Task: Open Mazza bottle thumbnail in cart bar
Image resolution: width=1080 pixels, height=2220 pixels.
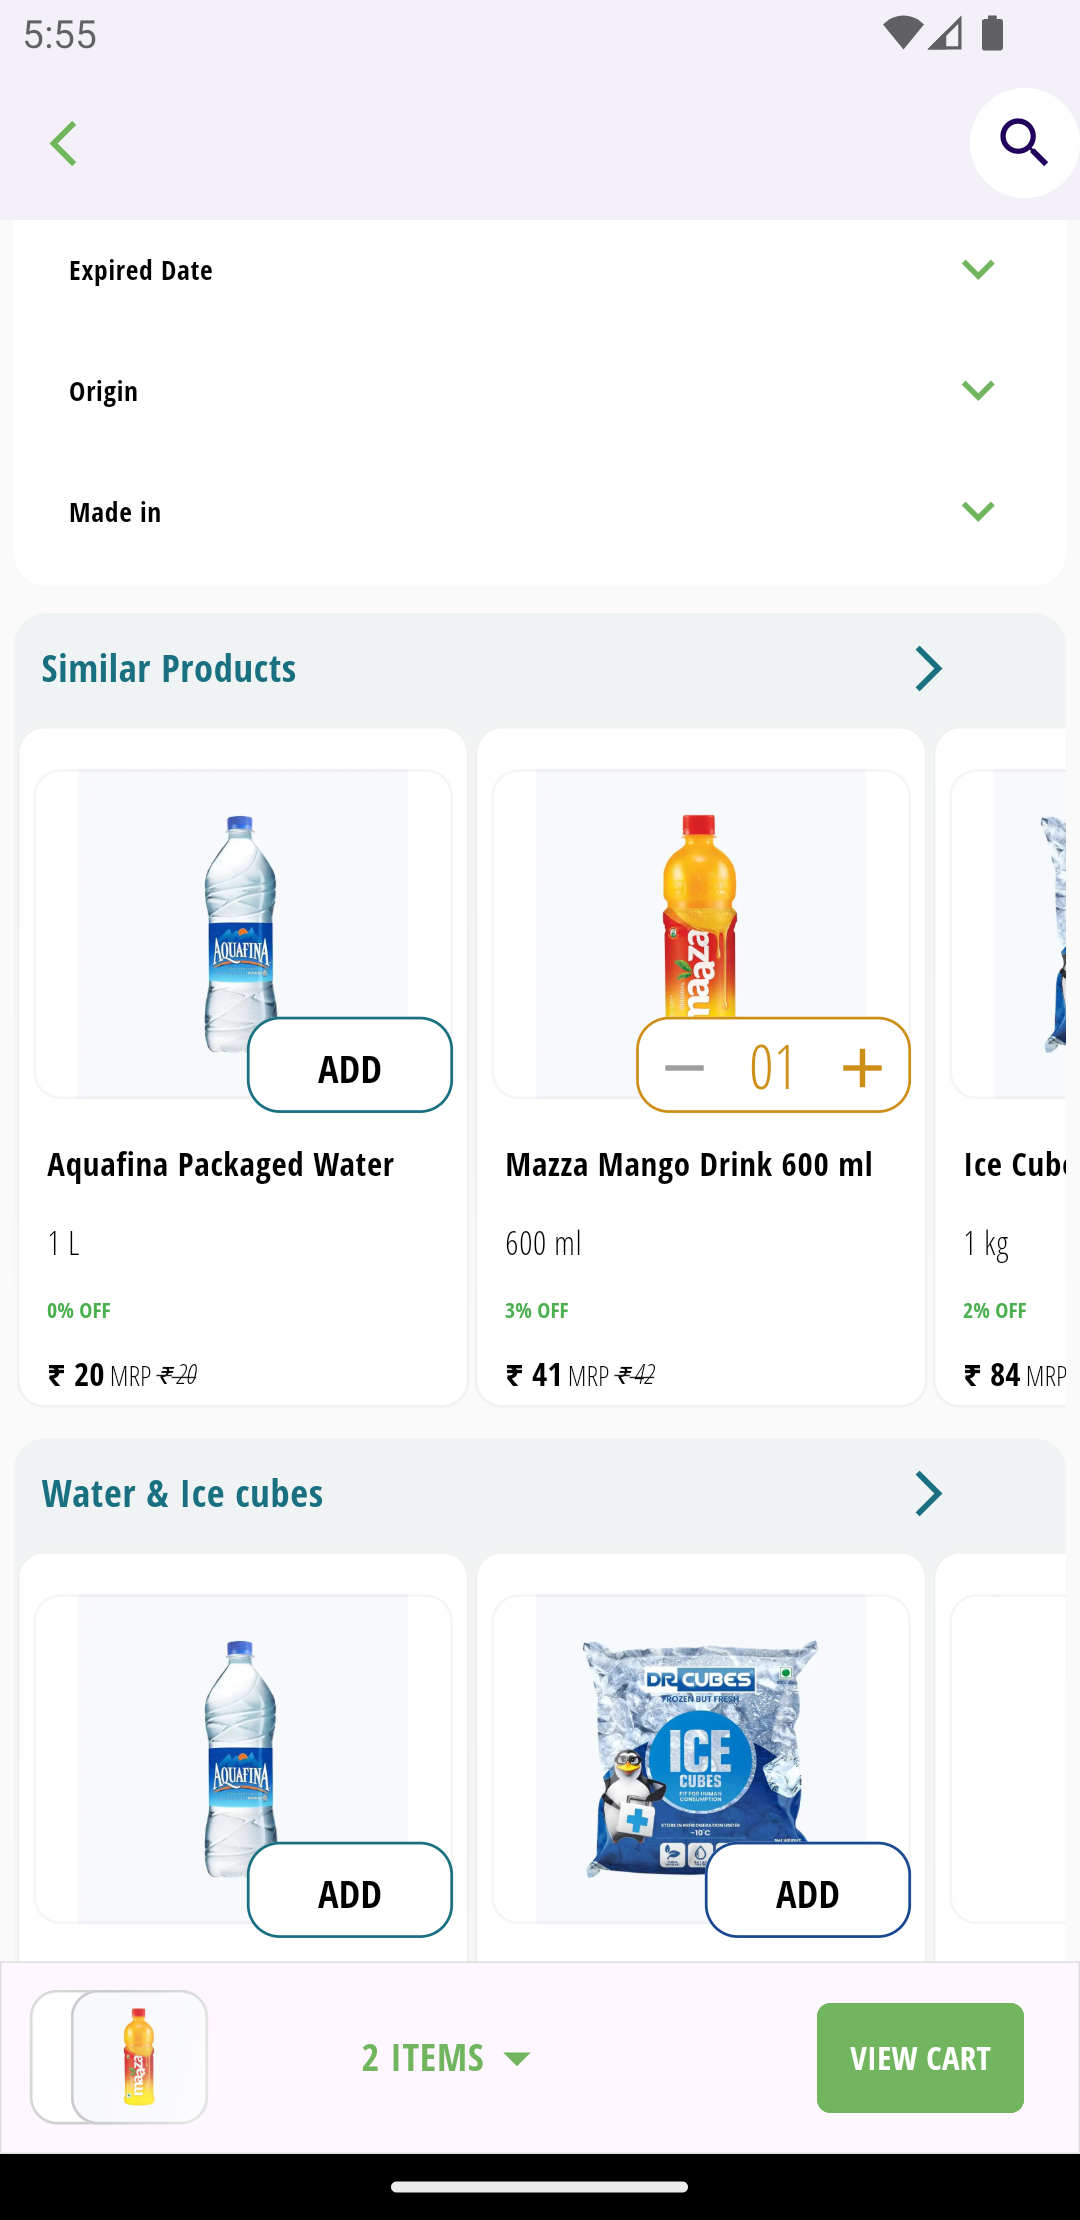Action: click(x=139, y=2057)
